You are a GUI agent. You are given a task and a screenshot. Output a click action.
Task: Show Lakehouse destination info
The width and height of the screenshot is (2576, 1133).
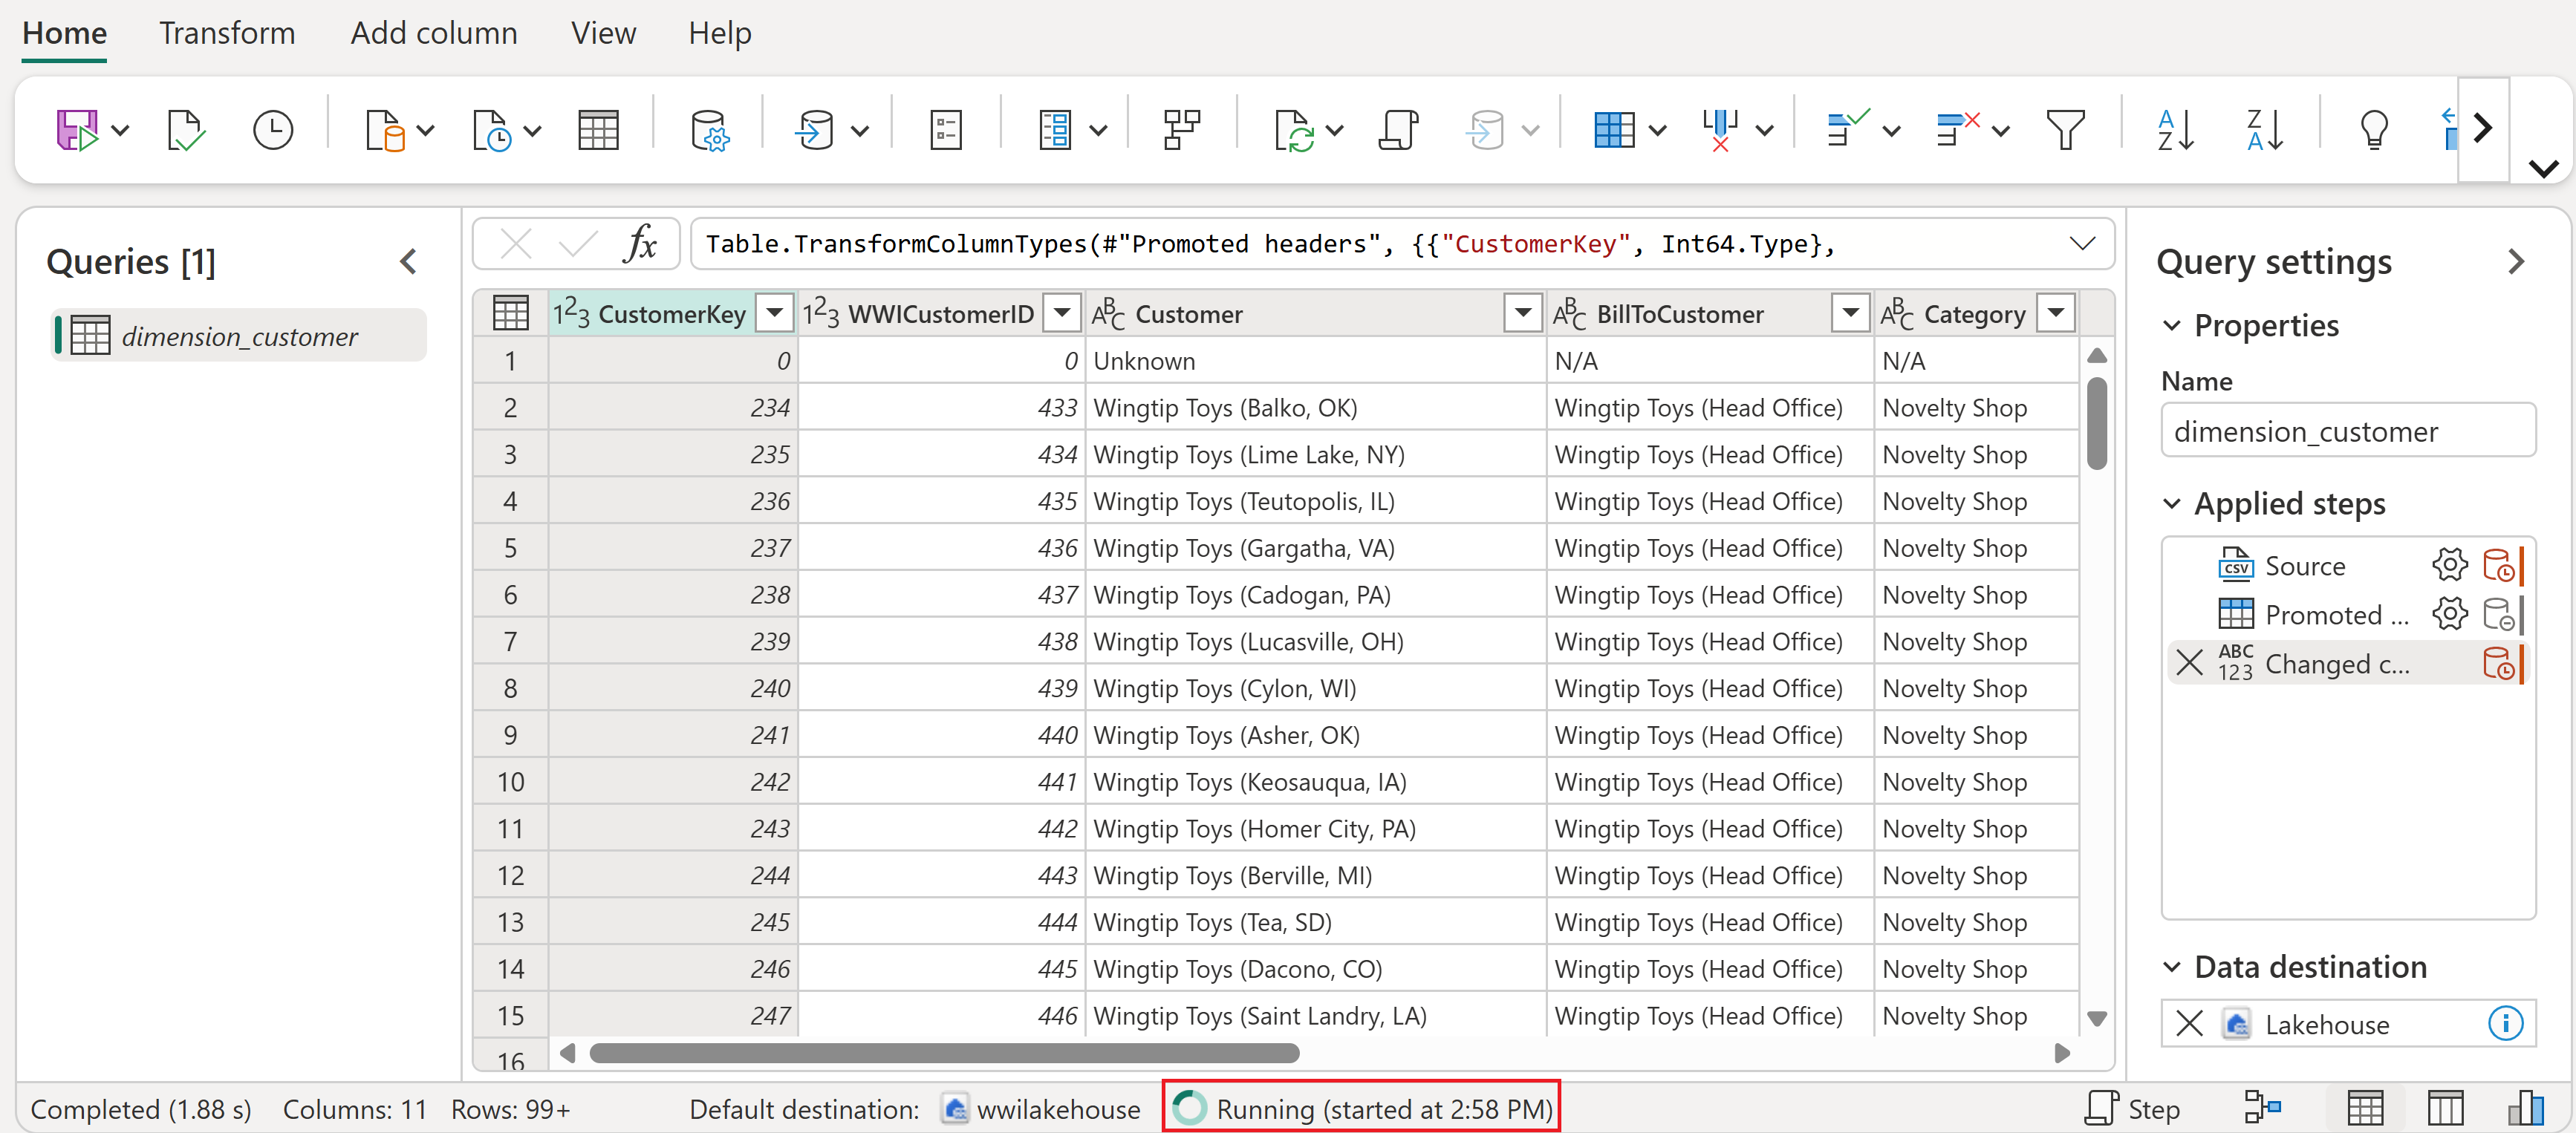pos(2505,1023)
